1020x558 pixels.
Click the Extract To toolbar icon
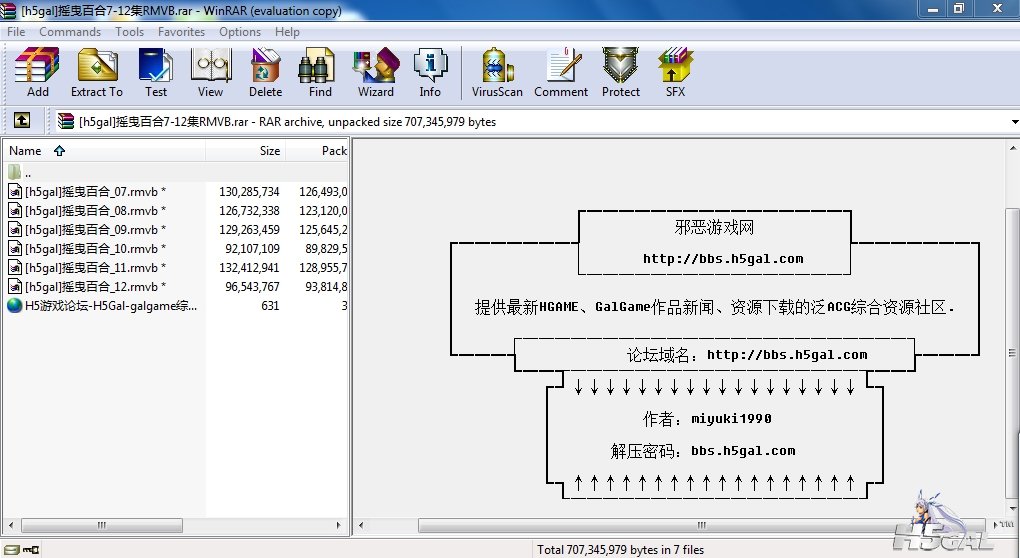(97, 72)
